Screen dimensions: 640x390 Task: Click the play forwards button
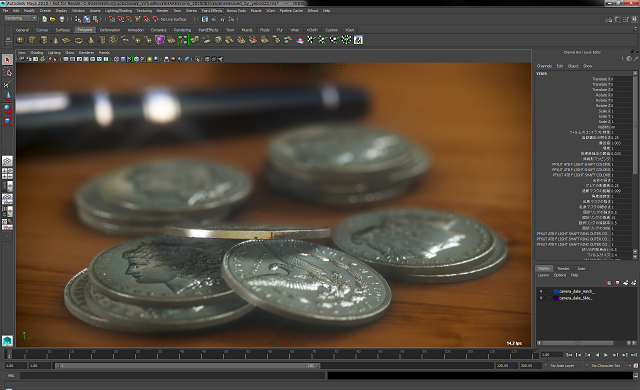click(x=606, y=355)
